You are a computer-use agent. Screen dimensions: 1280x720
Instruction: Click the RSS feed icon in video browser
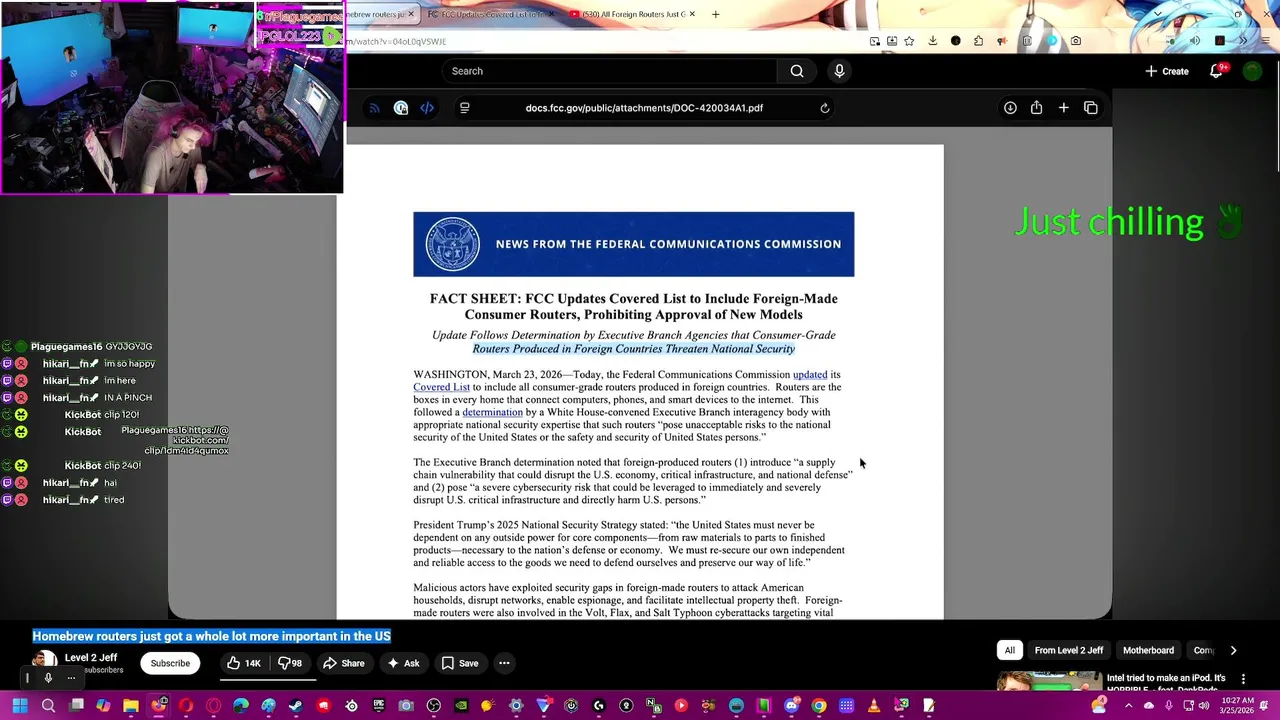374,108
